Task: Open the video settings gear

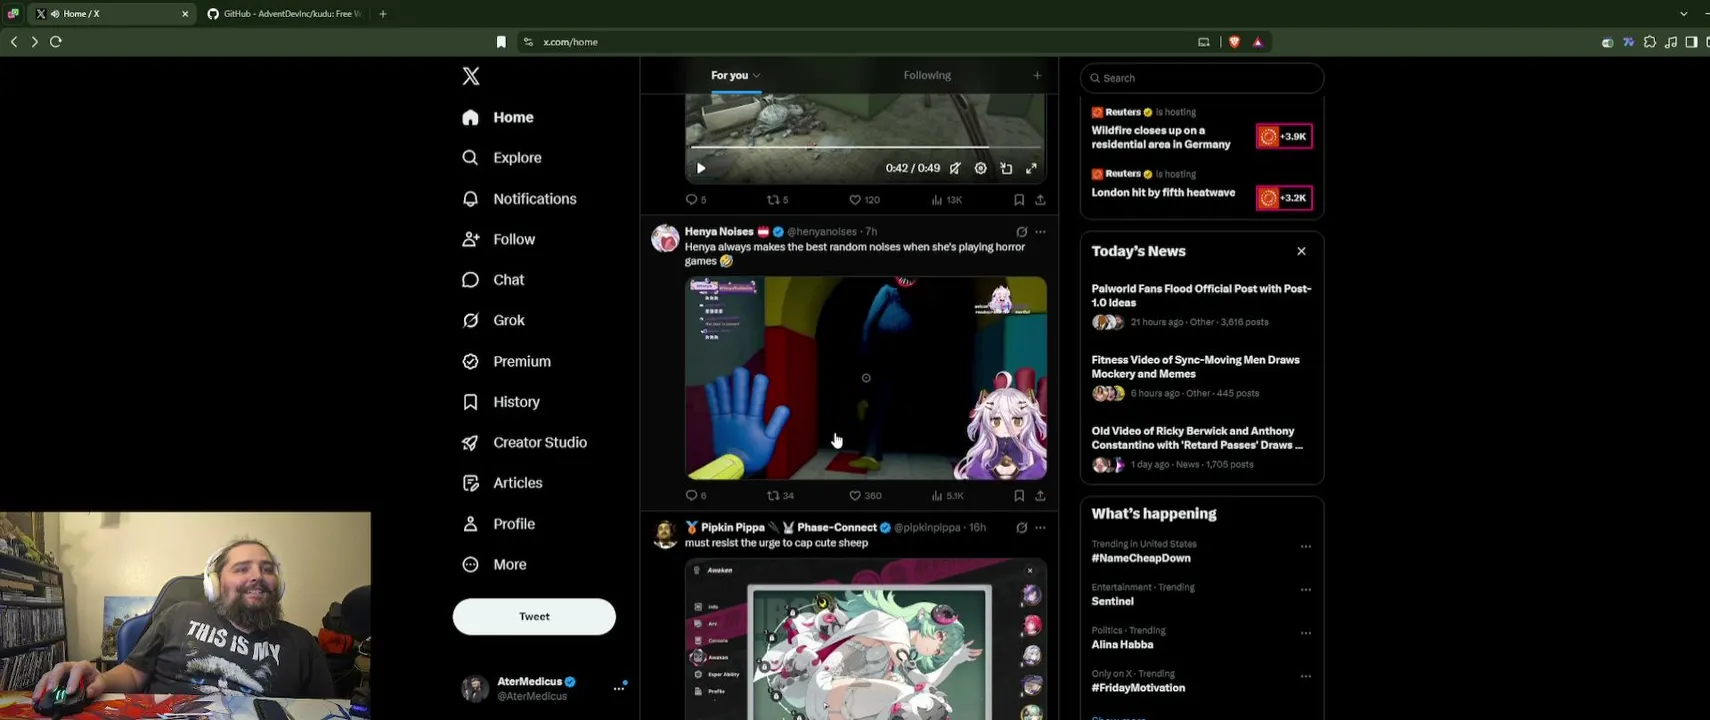Action: [x=980, y=168]
